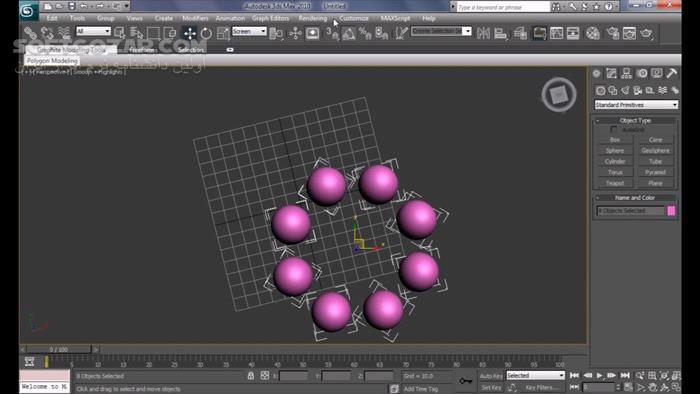
Task: Open Rendered Frame Window
Action: point(629,33)
